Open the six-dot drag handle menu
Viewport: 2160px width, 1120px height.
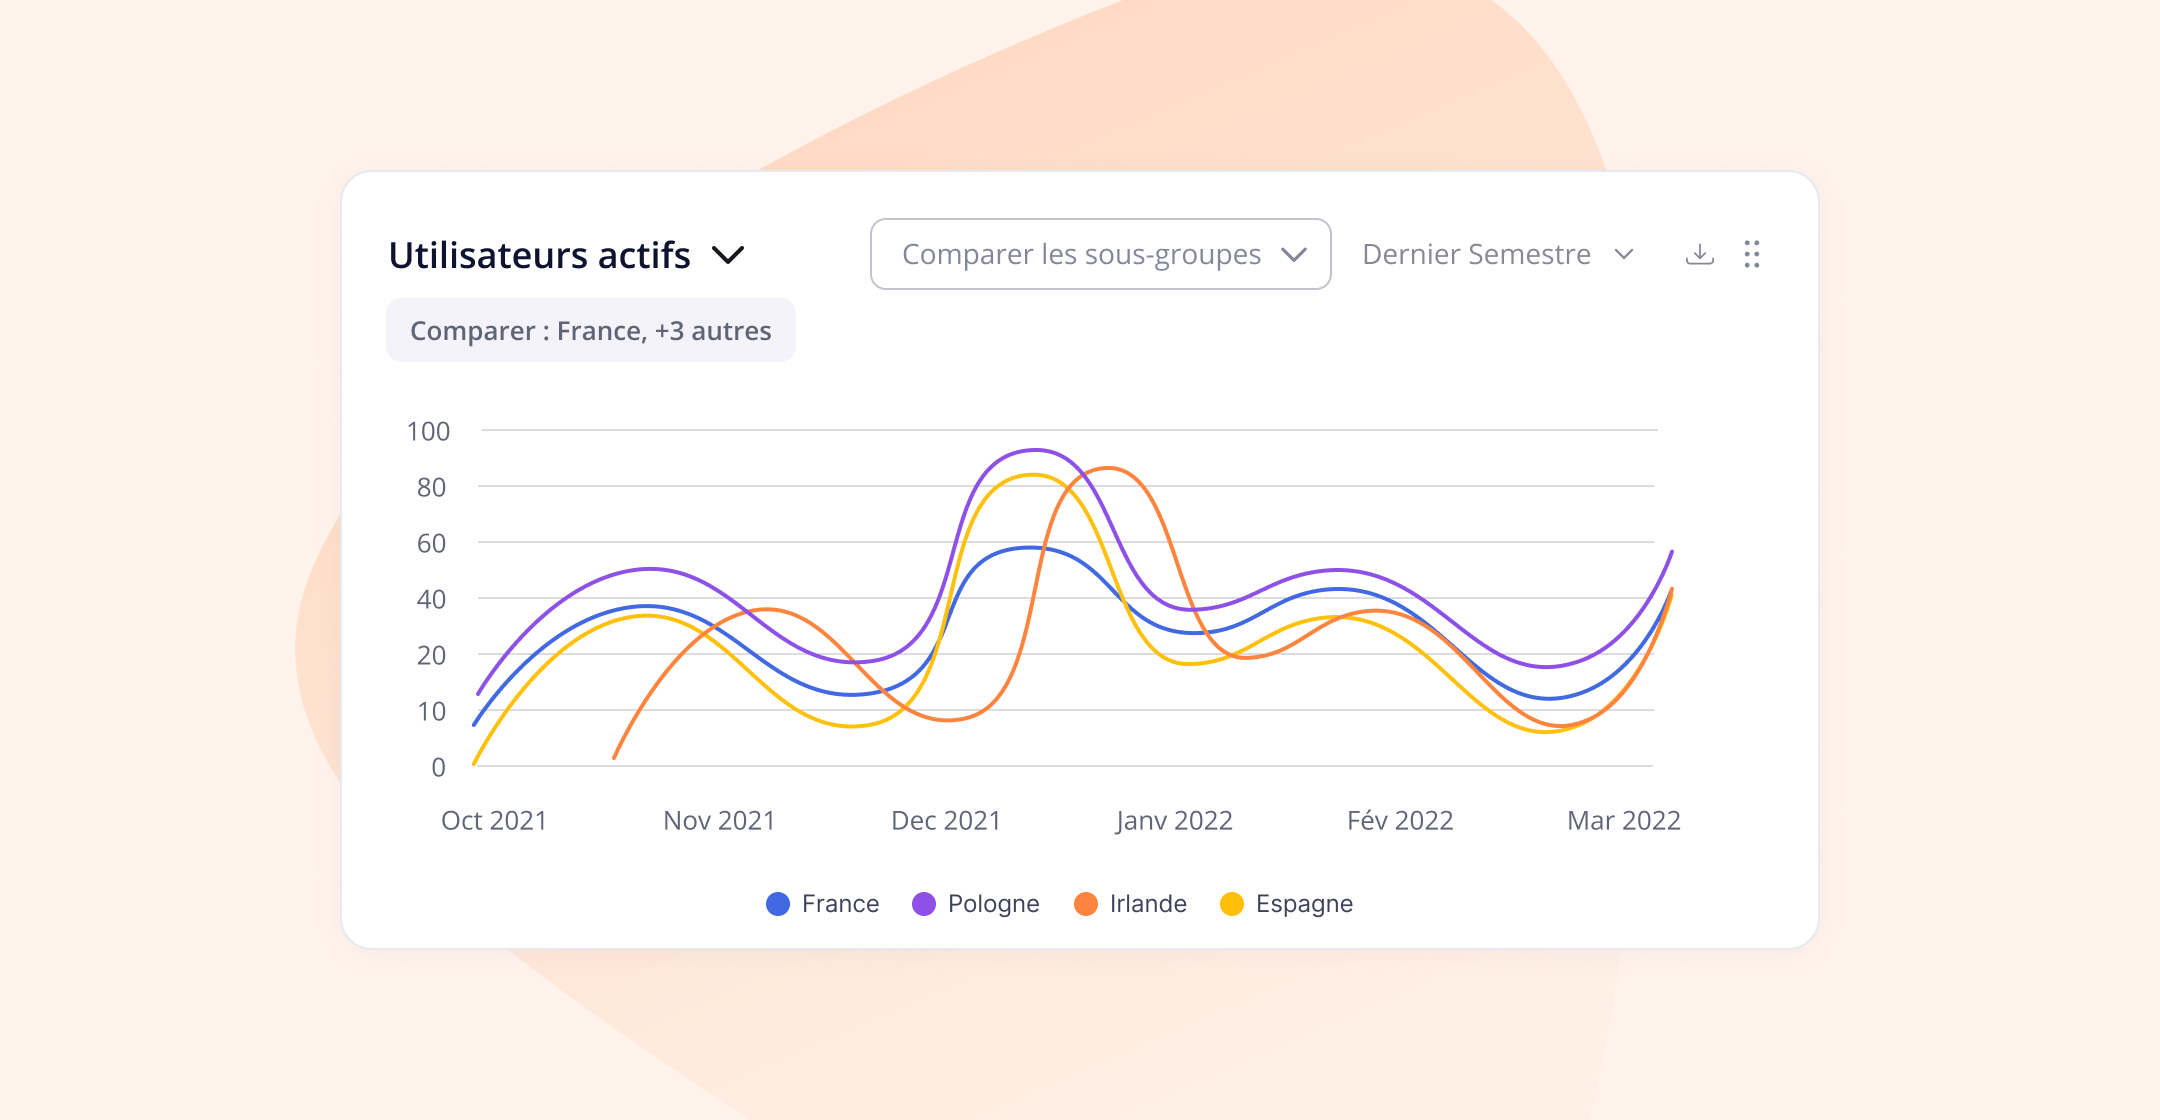(x=1751, y=254)
